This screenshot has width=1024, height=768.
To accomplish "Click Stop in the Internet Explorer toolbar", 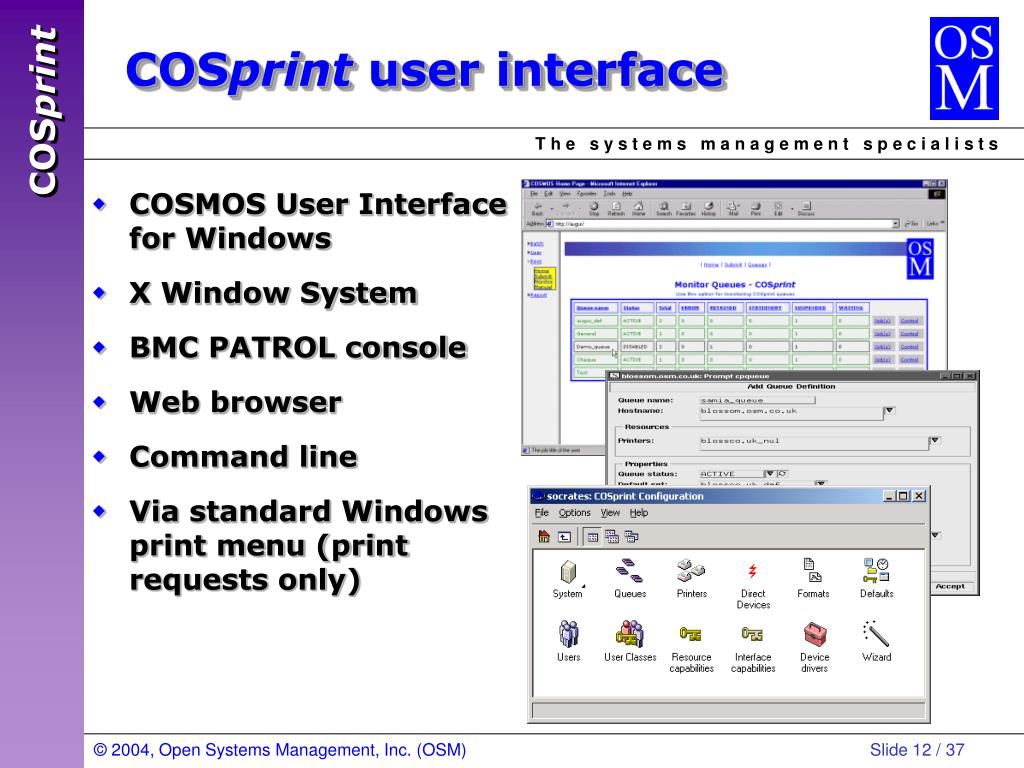I will point(594,209).
